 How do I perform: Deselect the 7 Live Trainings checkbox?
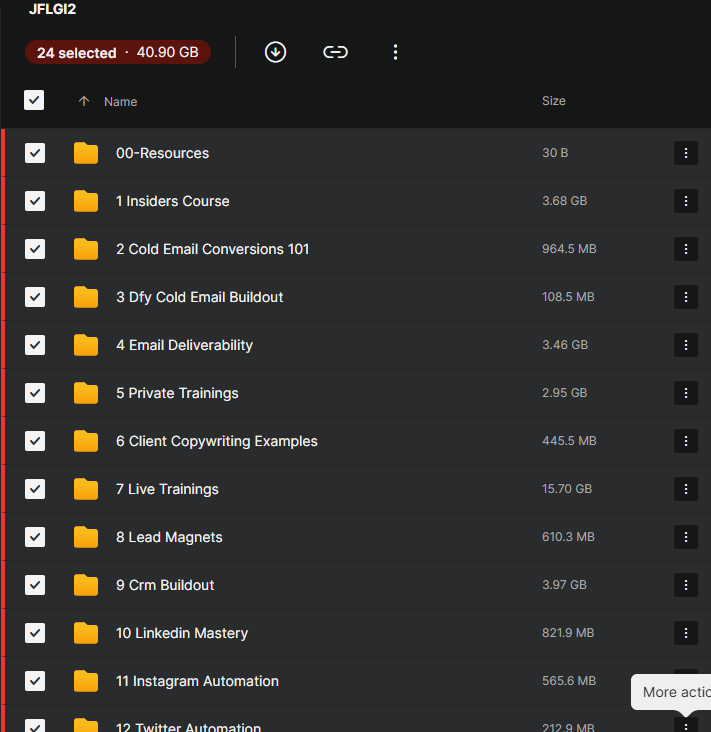coord(35,489)
